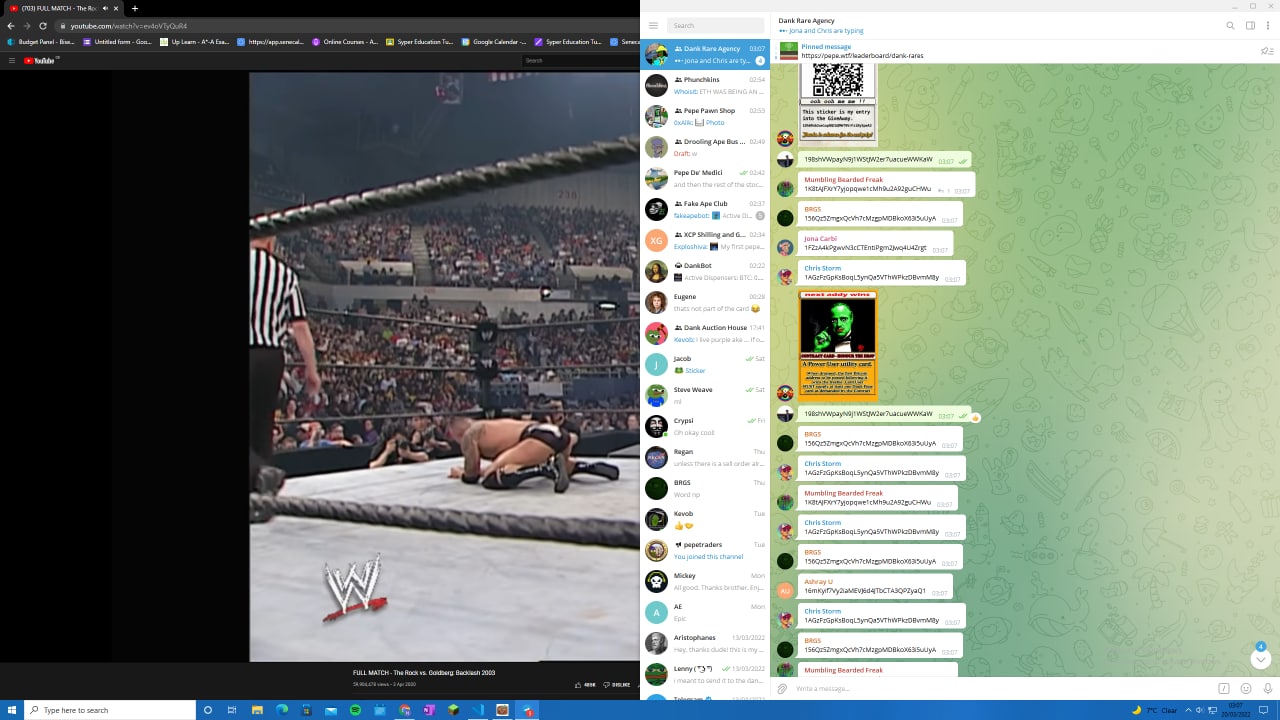The width and height of the screenshot is (1280, 720).
Task: Click the taskbar search box
Action: tap(110, 710)
